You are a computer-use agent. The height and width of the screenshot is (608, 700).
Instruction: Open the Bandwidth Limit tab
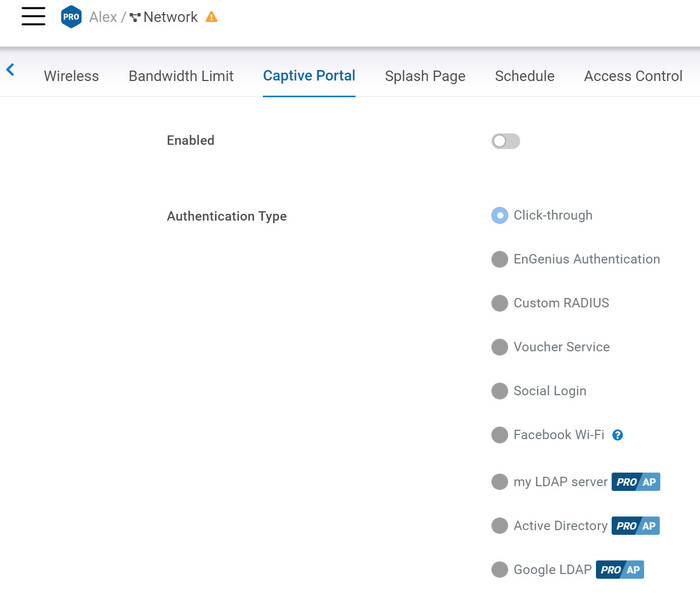tap(181, 76)
